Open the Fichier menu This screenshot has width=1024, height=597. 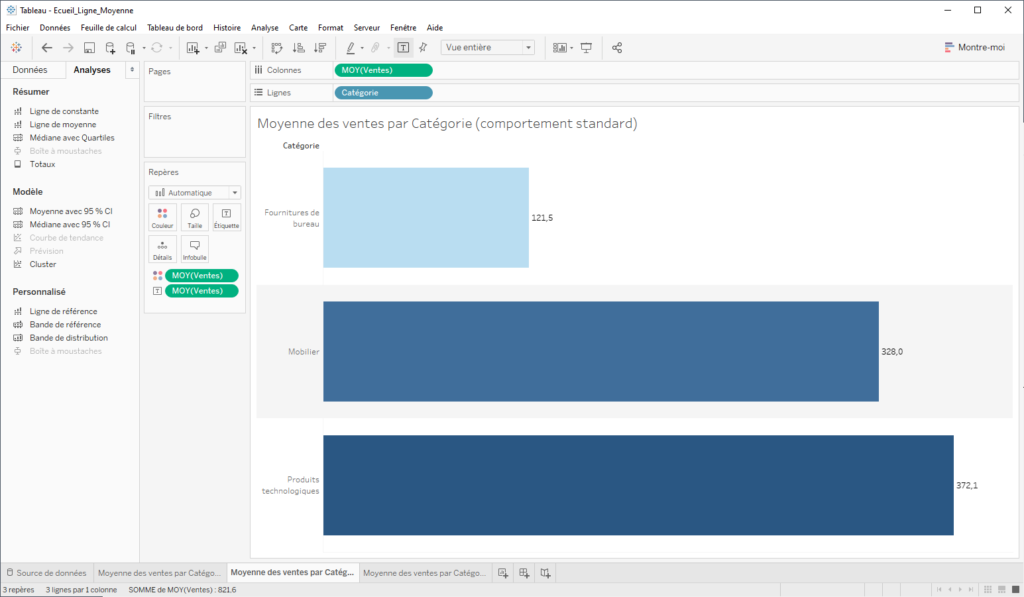[x=18, y=27]
